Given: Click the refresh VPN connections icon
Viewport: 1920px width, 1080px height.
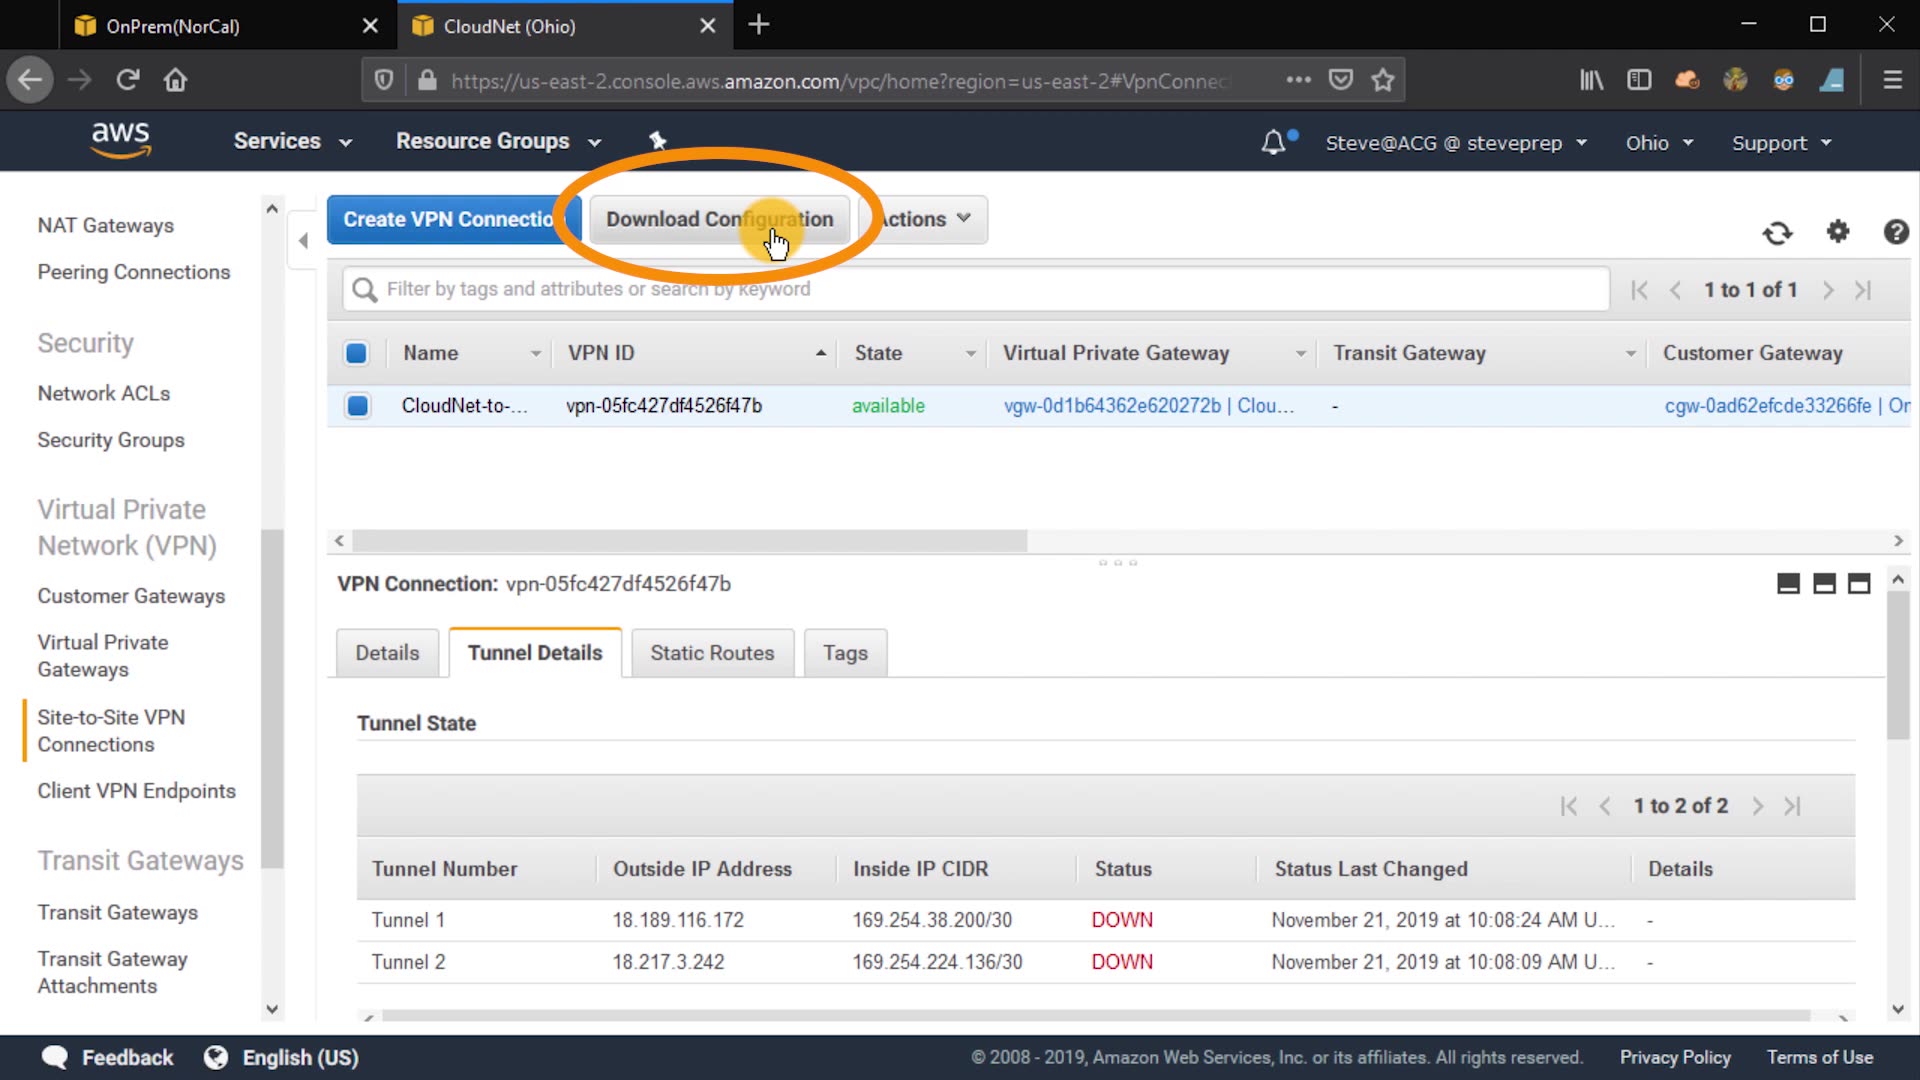Looking at the screenshot, I should 1777,233.
